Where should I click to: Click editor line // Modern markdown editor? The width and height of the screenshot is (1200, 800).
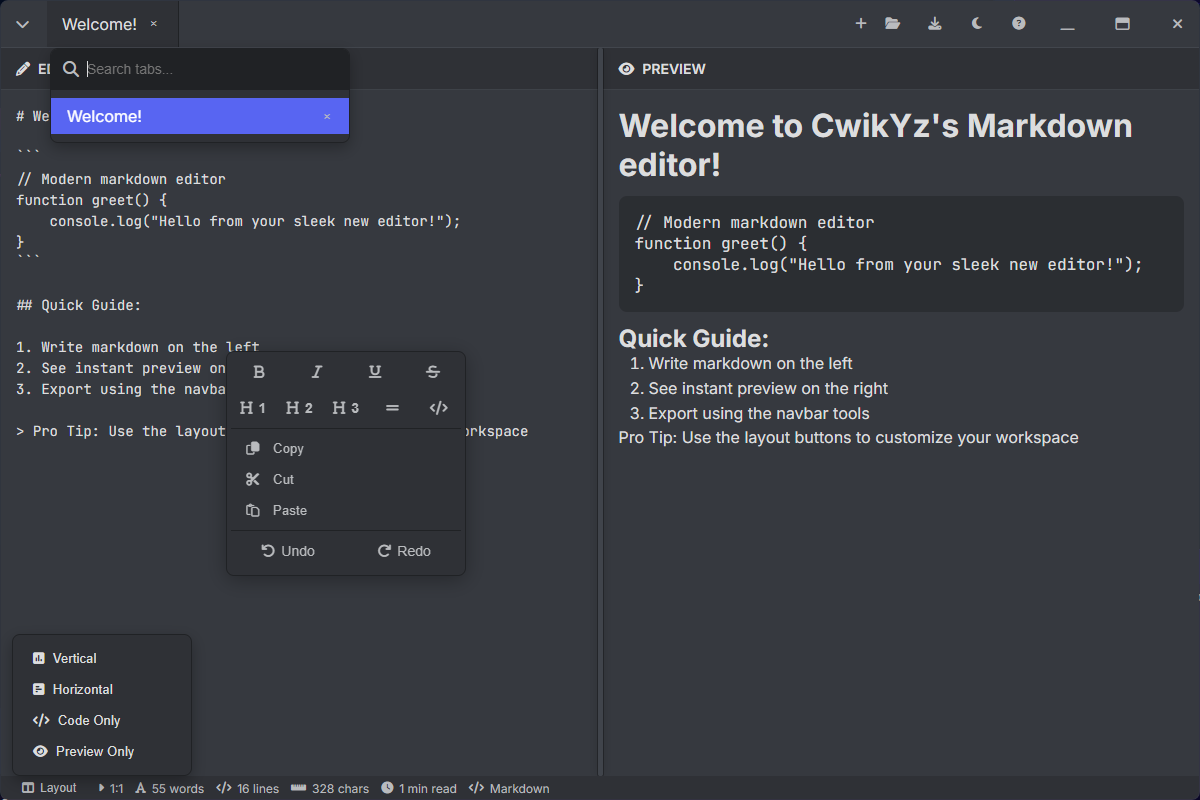pos(121,180)
